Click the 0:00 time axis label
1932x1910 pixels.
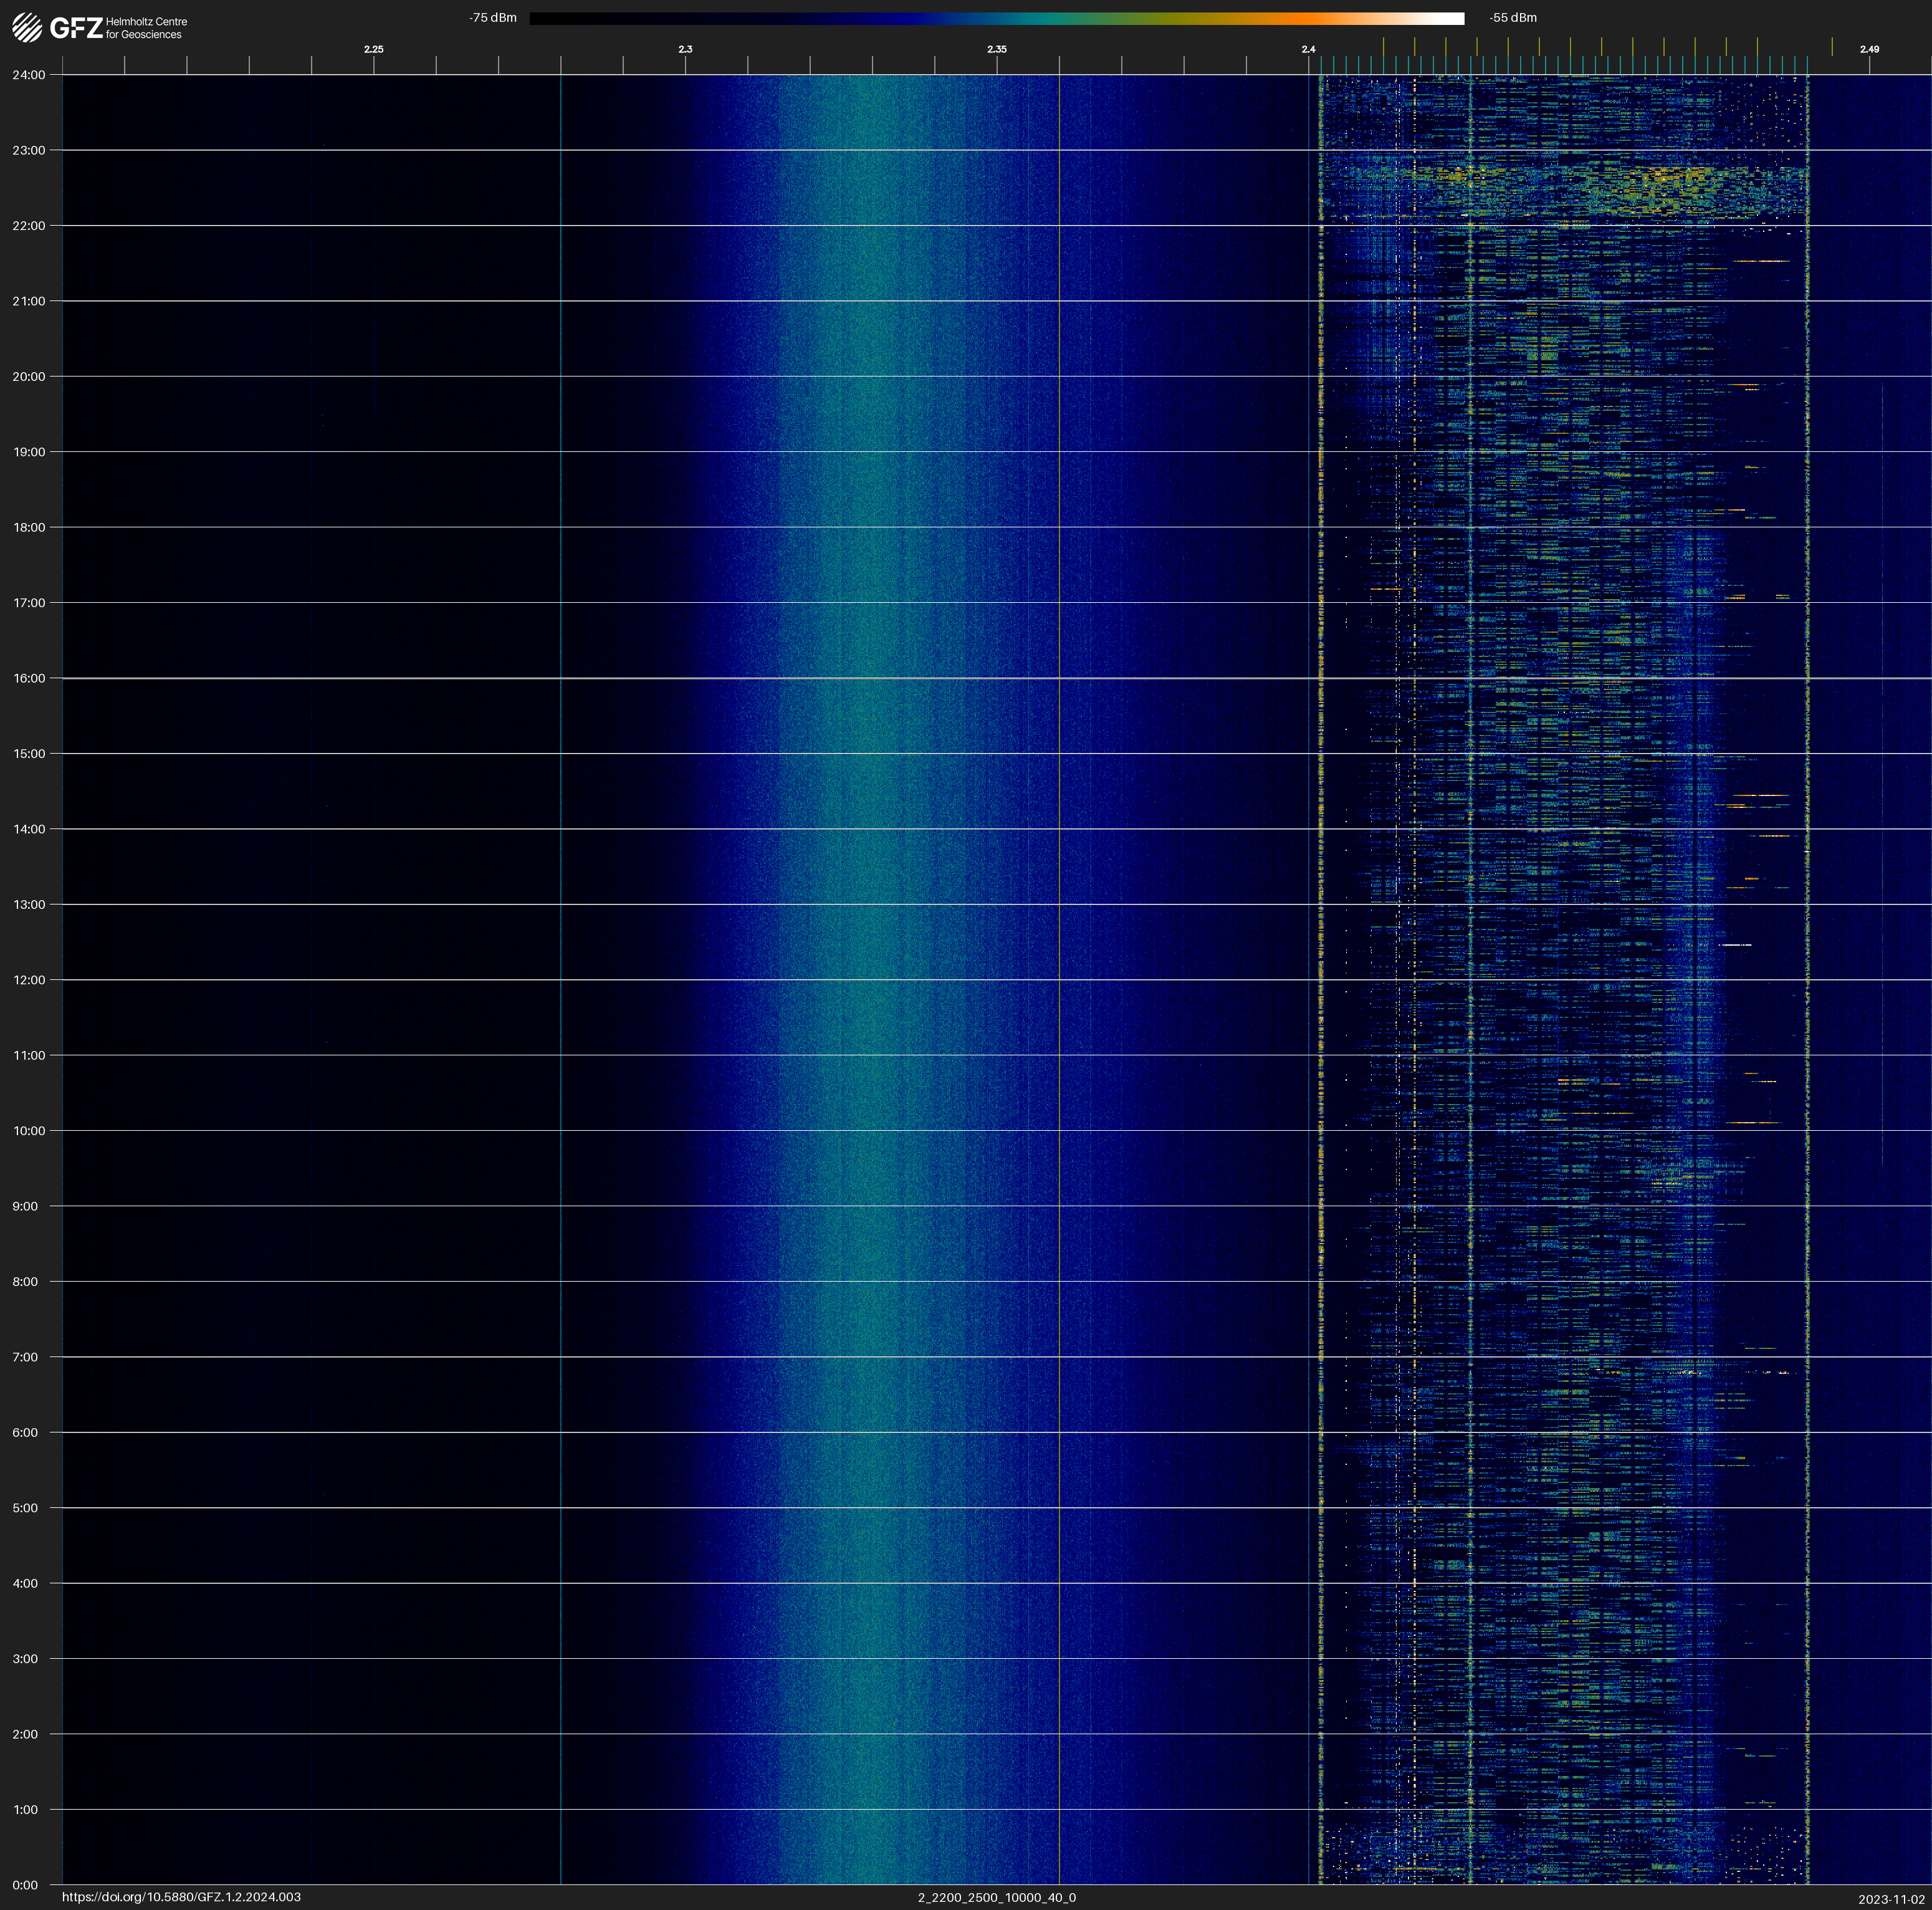click(25, 1885)
